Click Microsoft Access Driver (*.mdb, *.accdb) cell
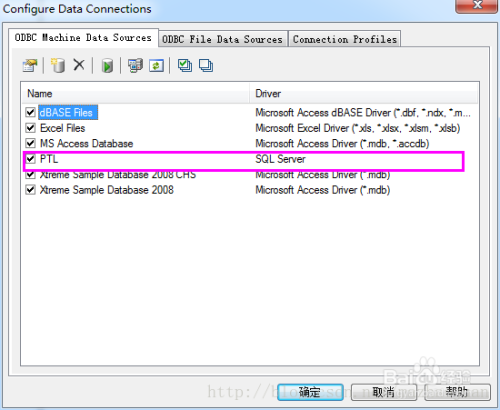 [342, 143]
